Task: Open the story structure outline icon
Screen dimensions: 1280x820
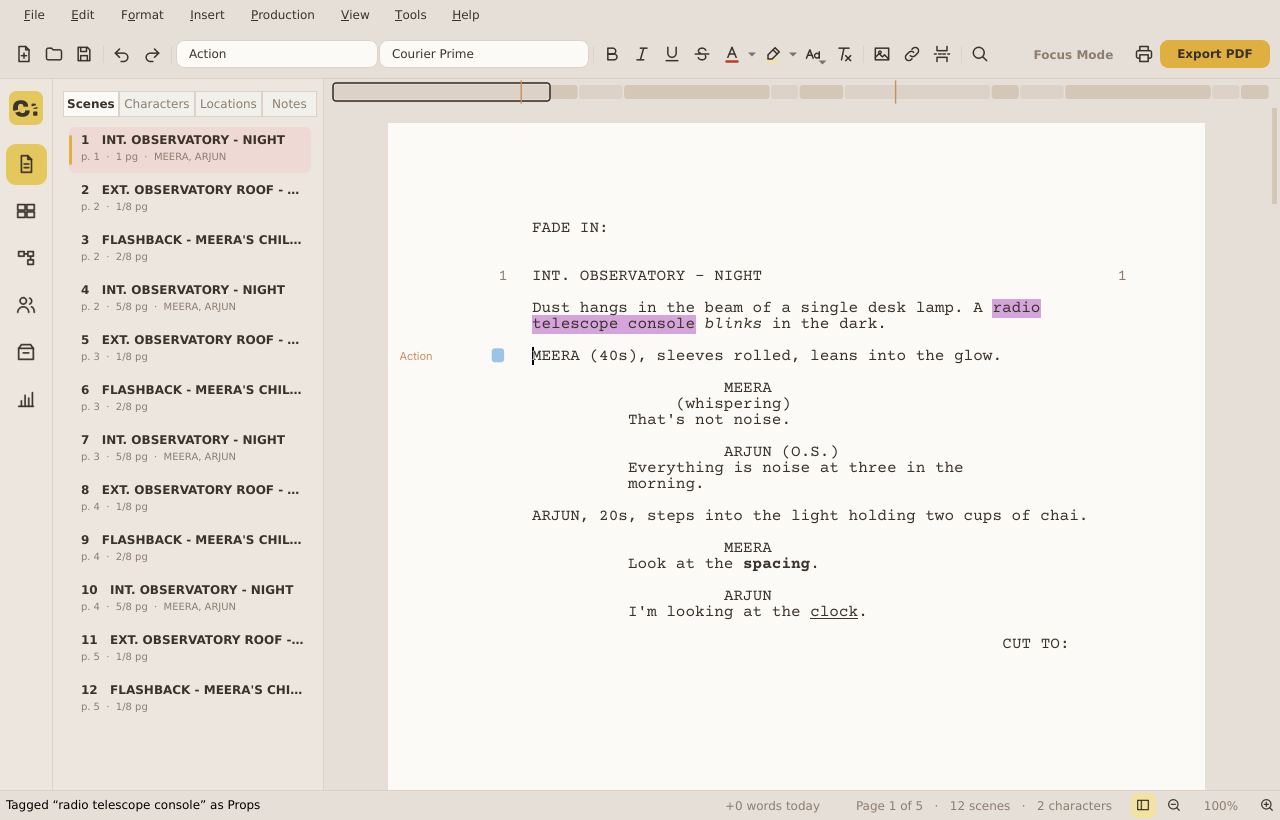Action: pyautogui.click(x=26, y=258)
